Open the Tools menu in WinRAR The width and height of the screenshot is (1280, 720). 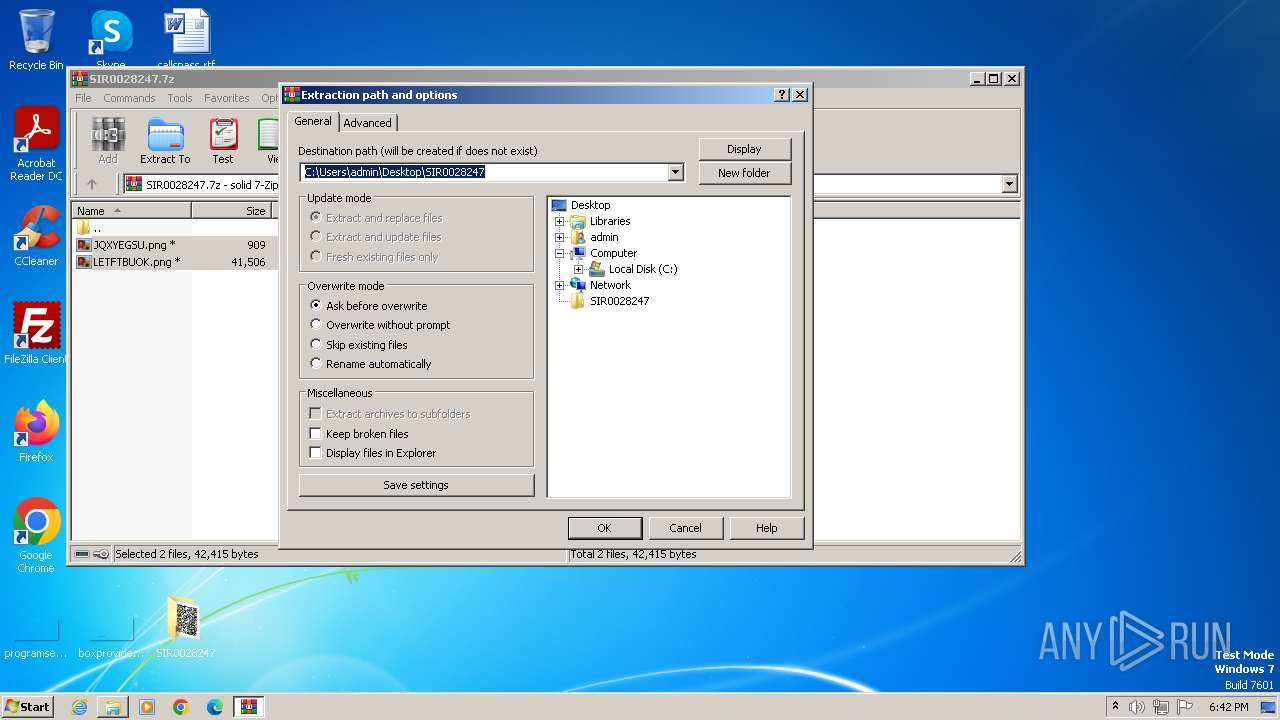[x=180, y=98]
